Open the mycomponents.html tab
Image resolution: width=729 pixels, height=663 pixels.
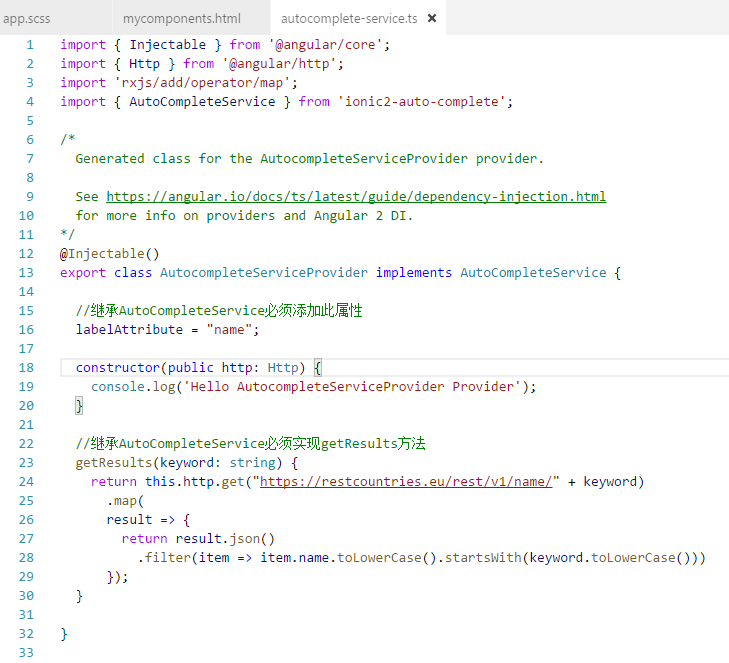tap(182, 19)
